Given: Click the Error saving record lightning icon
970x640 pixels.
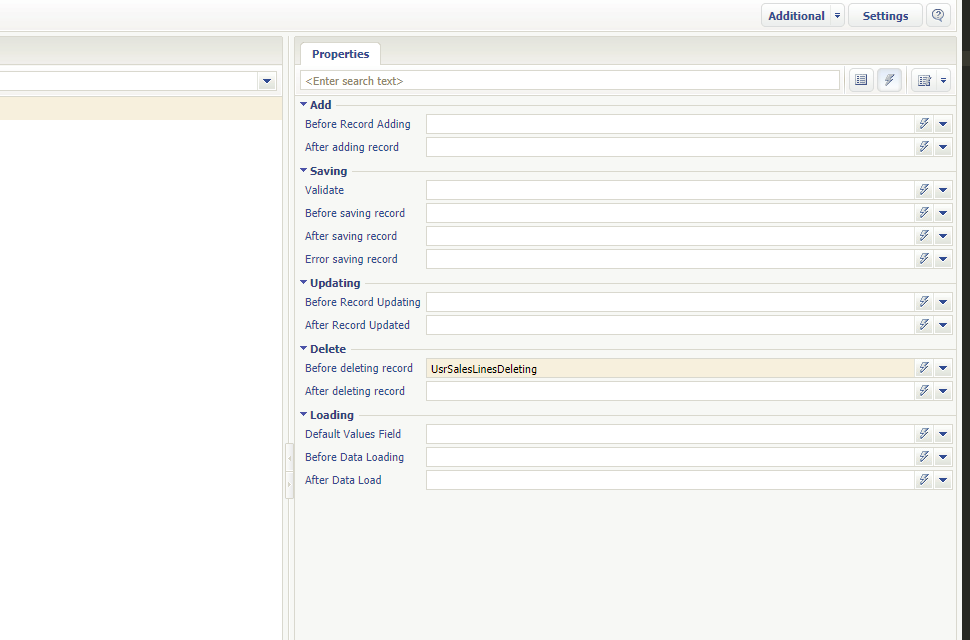Looking at the screenshot, I should [924, 258].
